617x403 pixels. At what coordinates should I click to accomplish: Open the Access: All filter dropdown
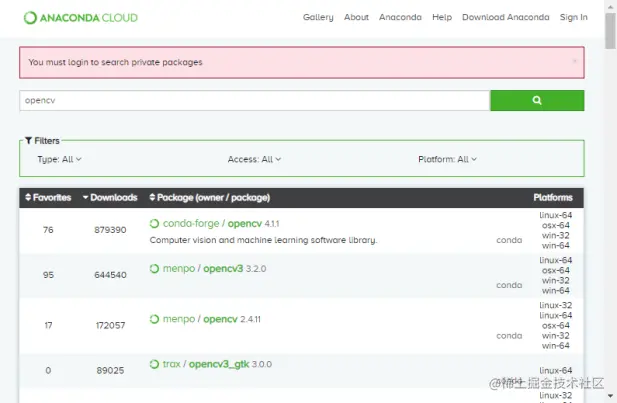[254, 159]
